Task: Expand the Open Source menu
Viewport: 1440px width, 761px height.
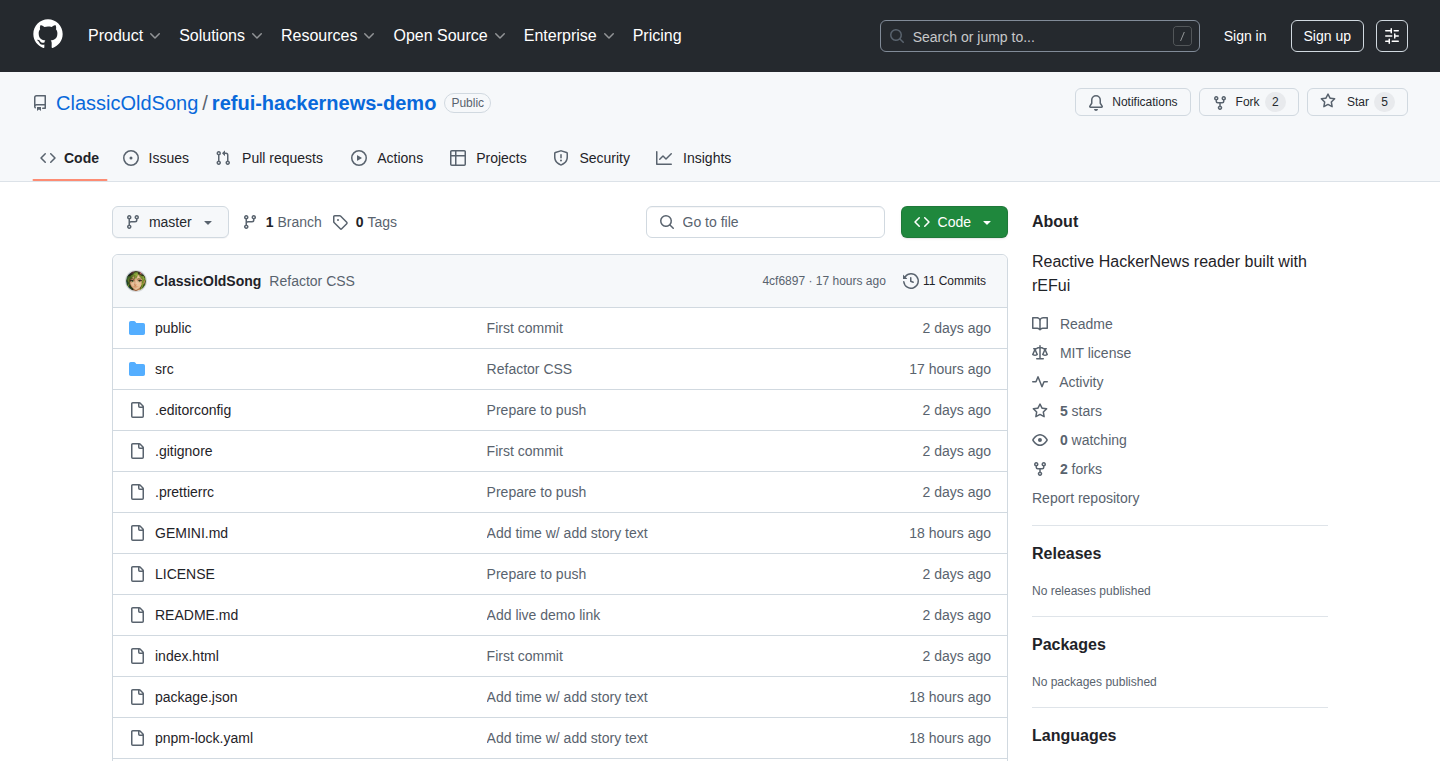Action: pyautogui.click(x=450, y=35)
